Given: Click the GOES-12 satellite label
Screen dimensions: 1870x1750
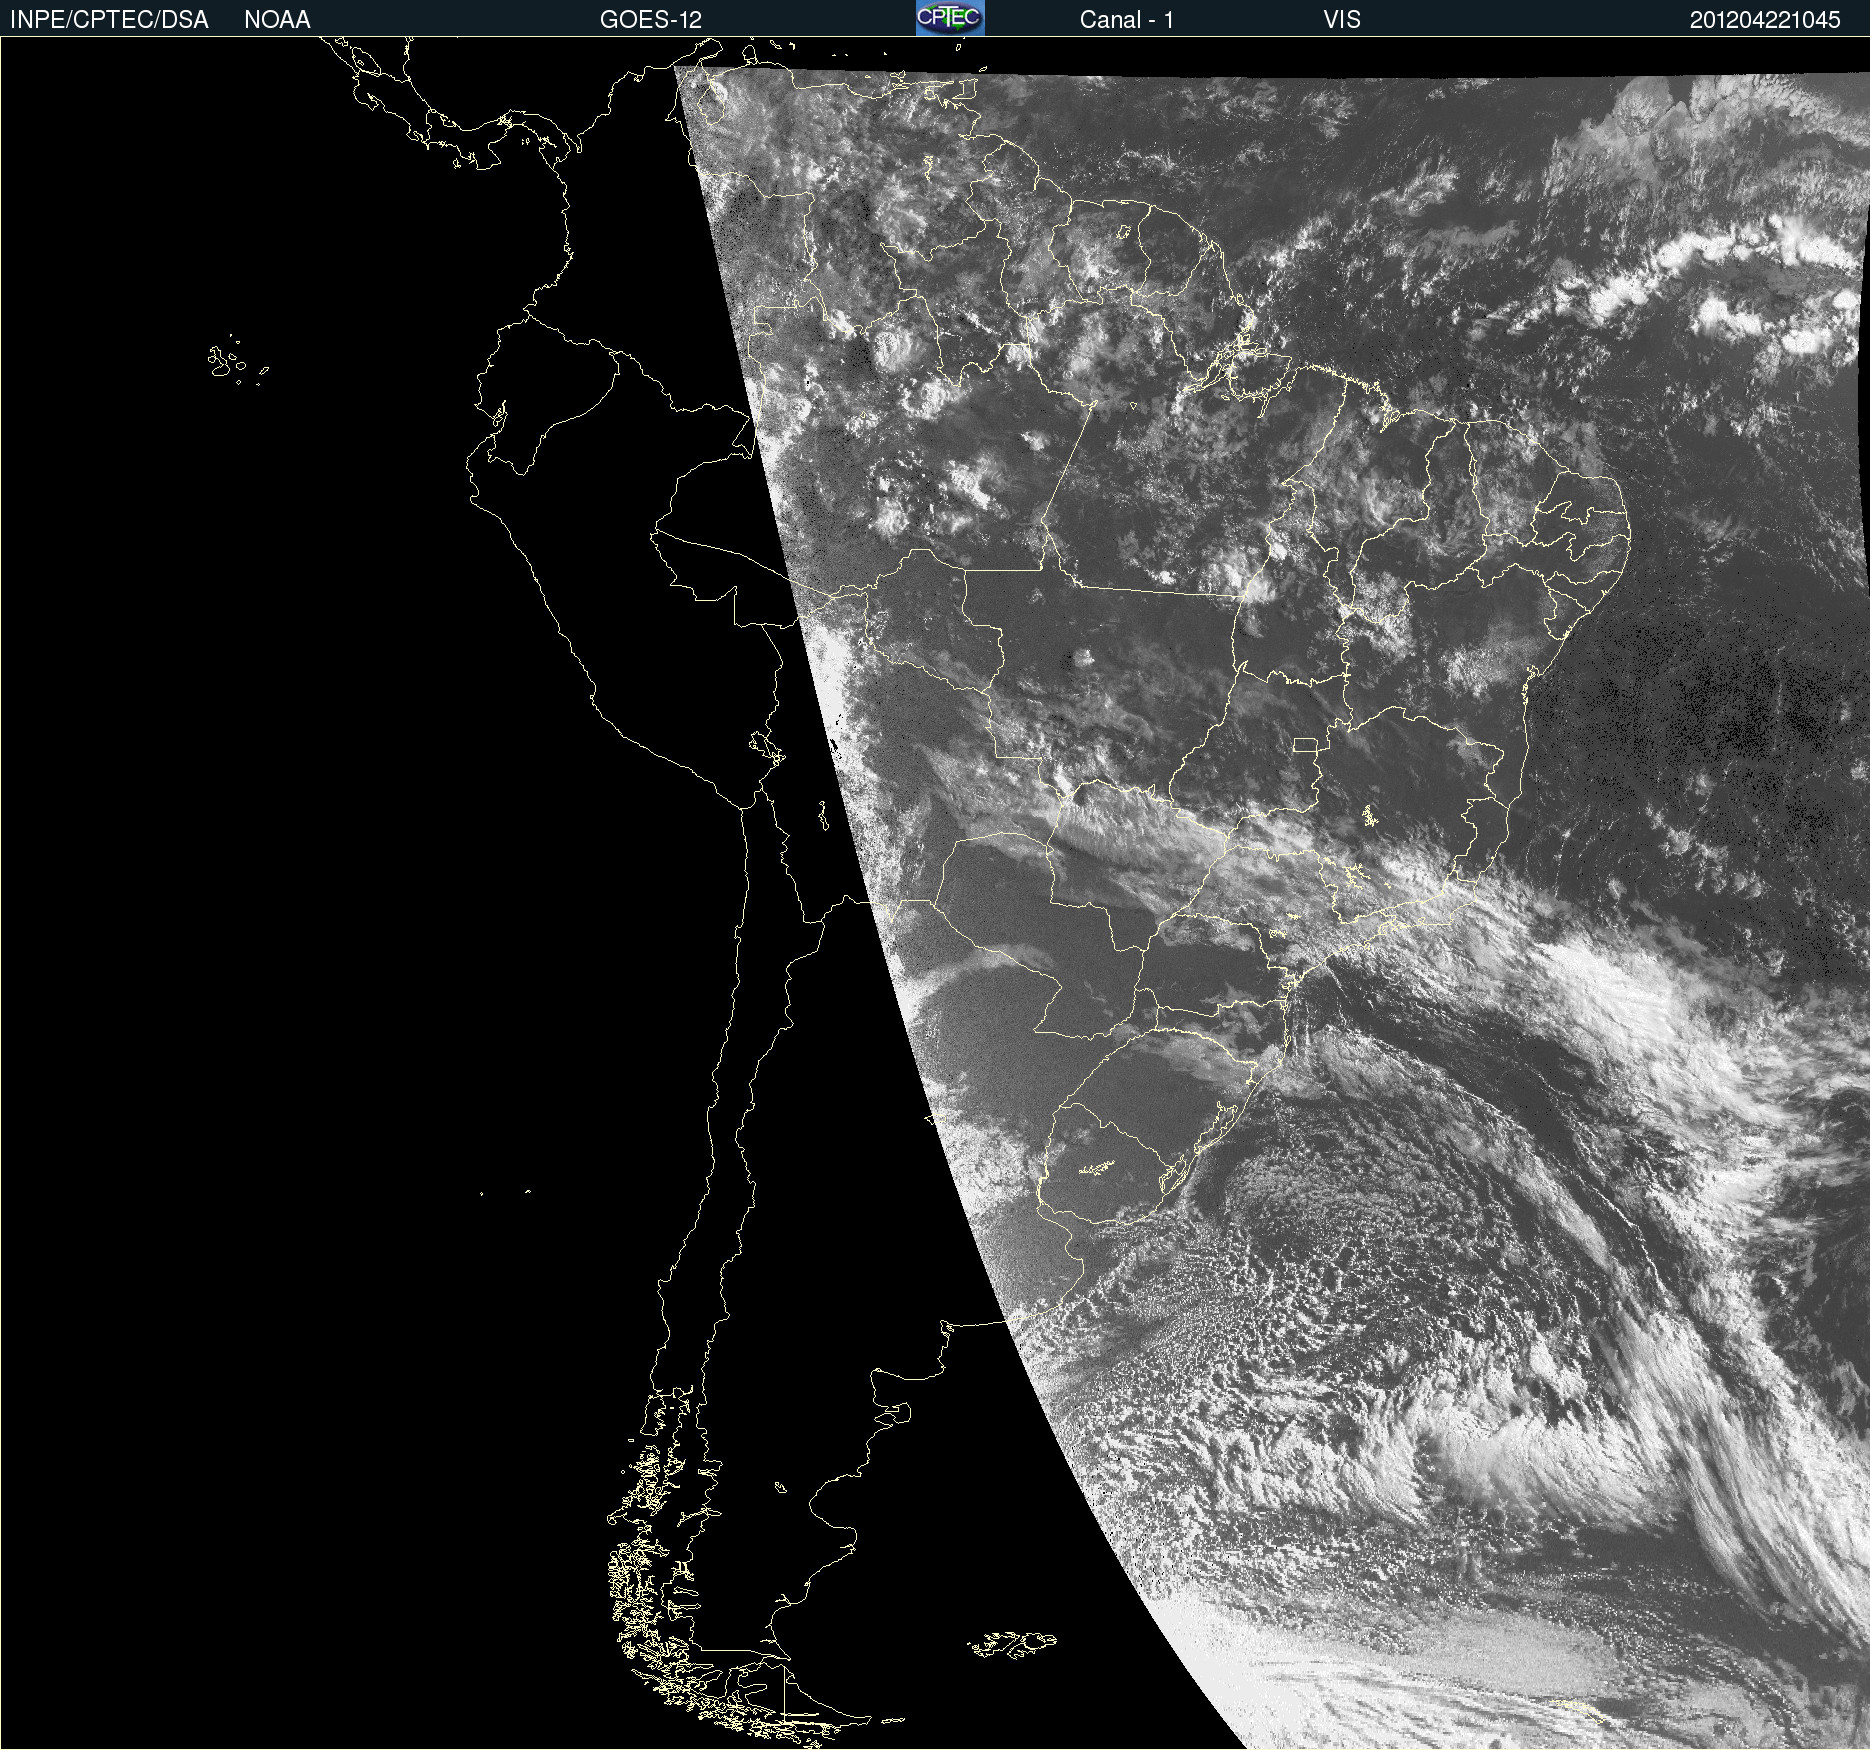Looking at the screenshot, I should point(651,20).
